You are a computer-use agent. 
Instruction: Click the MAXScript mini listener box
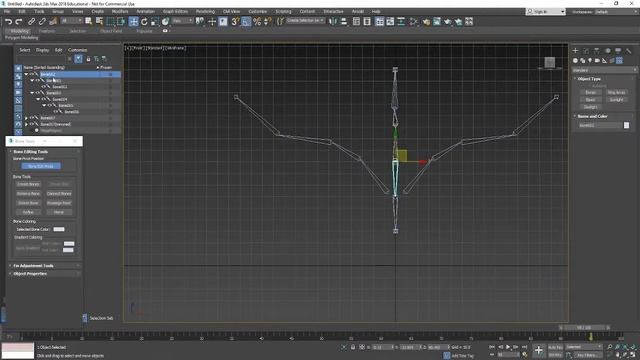pyautogui.click(x=18, y=351)
